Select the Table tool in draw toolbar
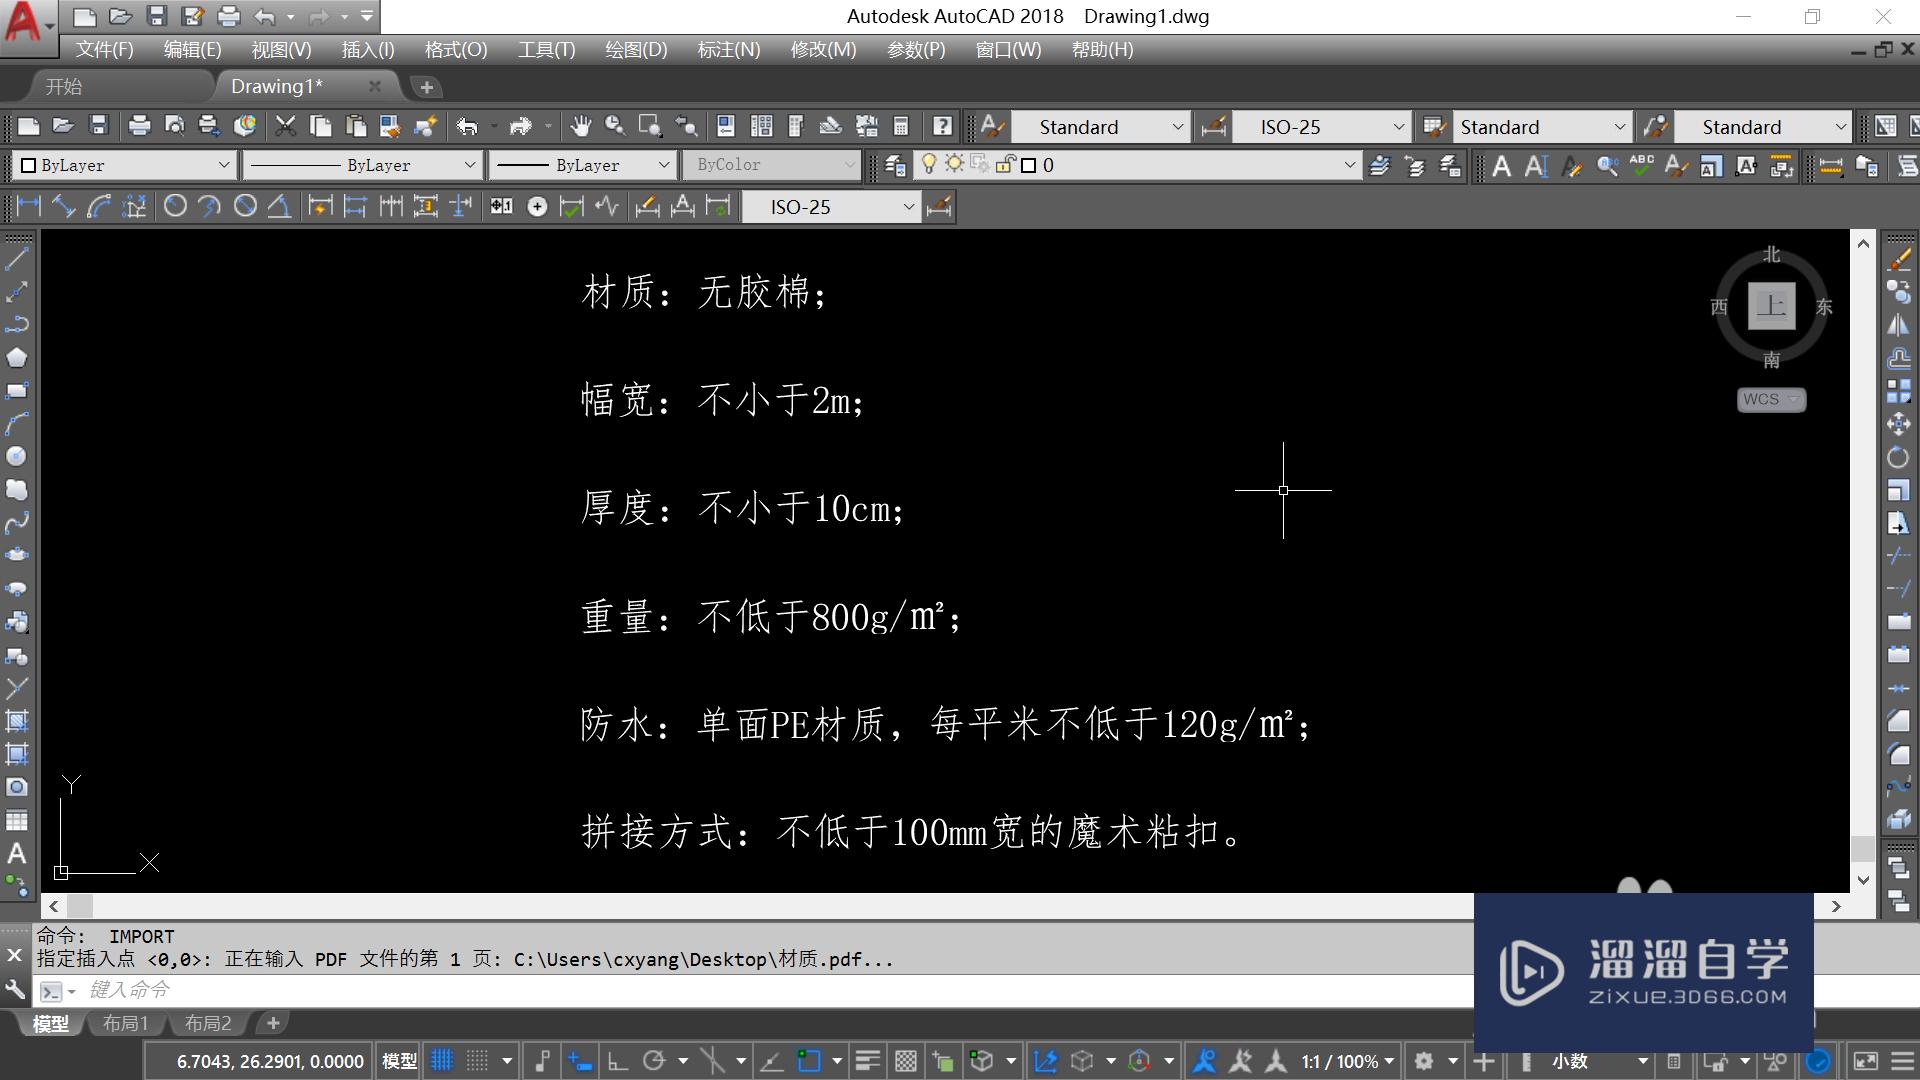Screen dimensions: 1920x1080 click(17, 820)
